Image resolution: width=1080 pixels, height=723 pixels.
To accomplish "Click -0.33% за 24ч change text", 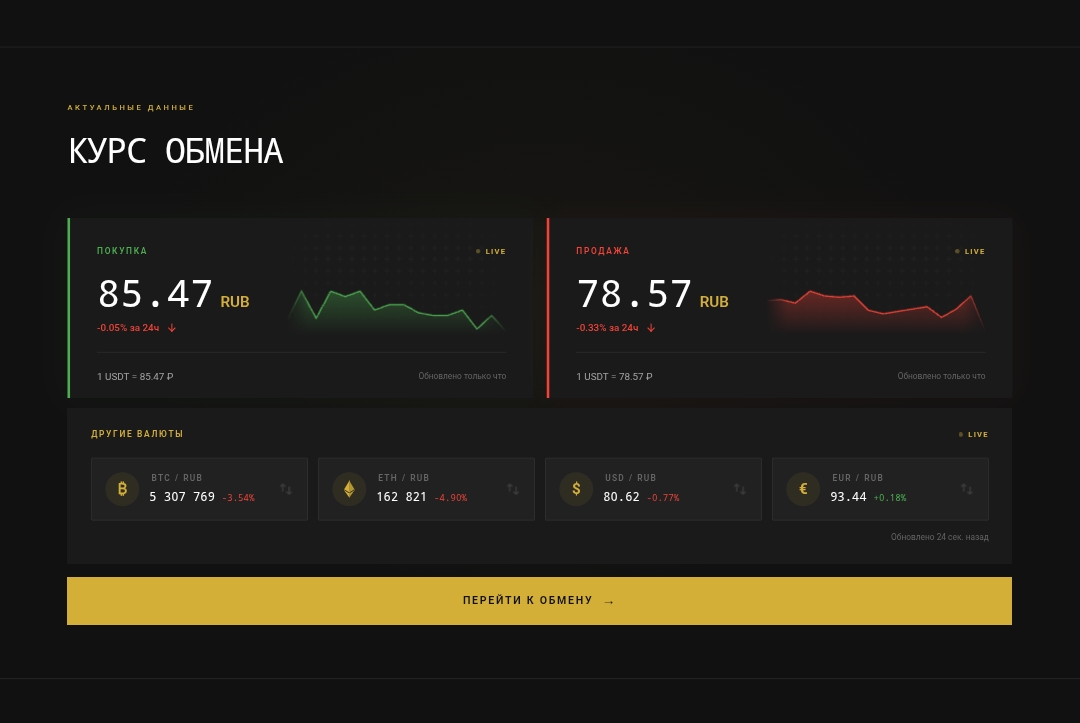I will [608, 328].
